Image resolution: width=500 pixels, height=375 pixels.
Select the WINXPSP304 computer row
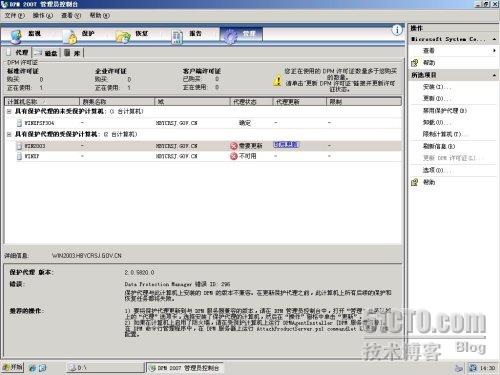(208, 123)
